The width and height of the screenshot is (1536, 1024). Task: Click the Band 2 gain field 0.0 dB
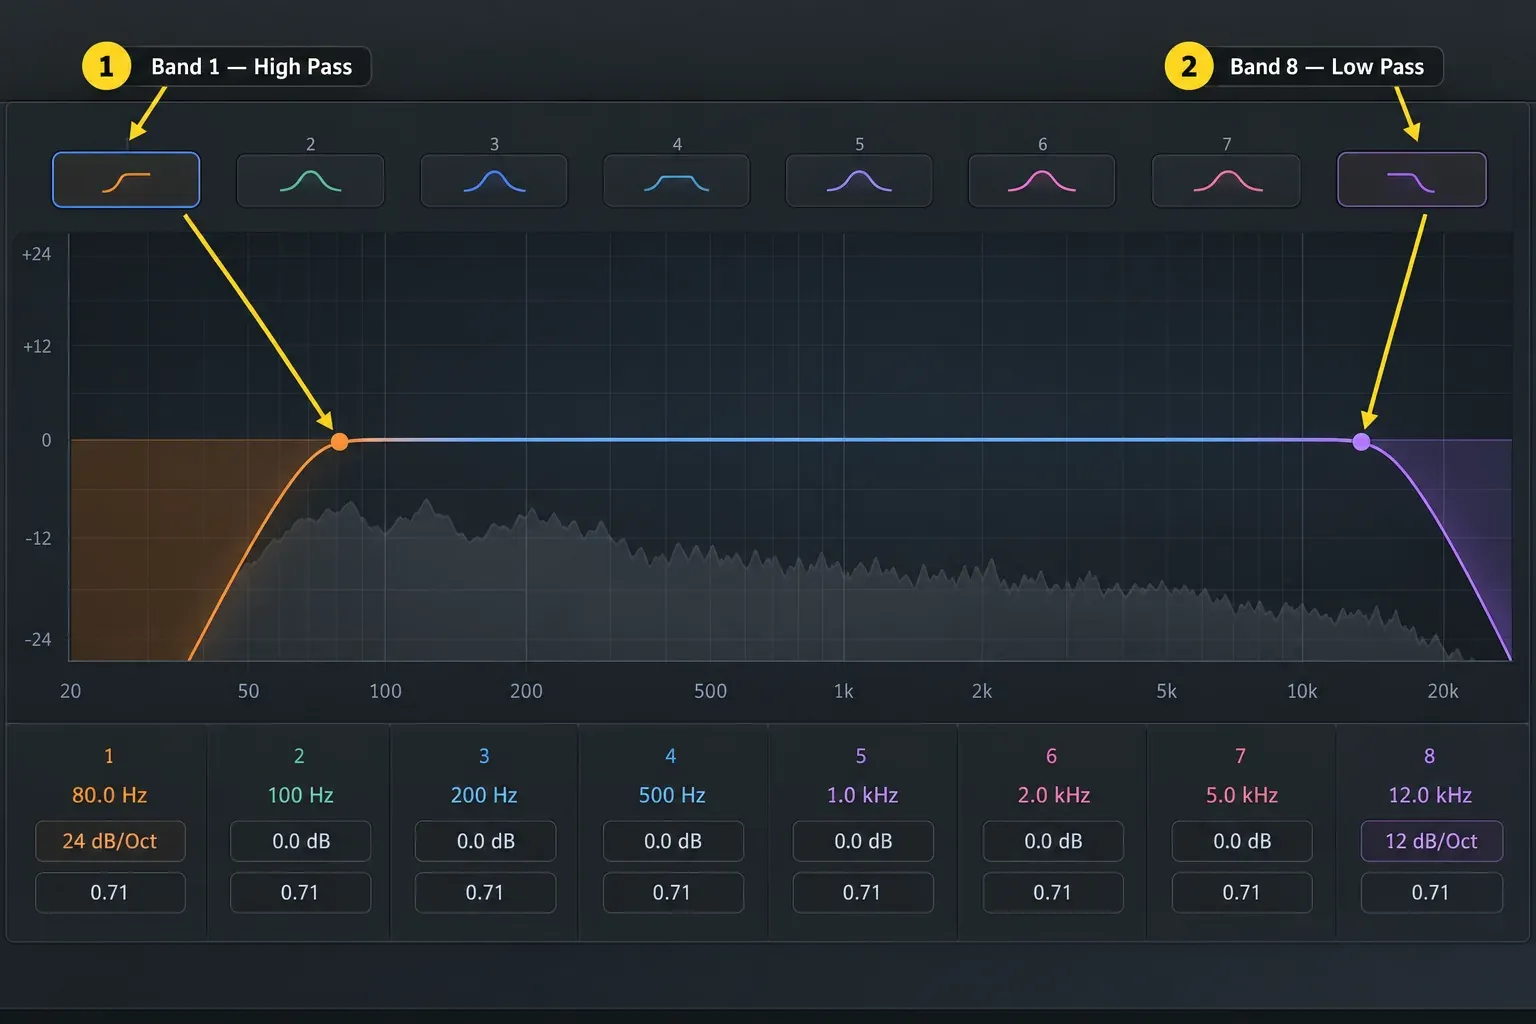[x=300, y=841]
